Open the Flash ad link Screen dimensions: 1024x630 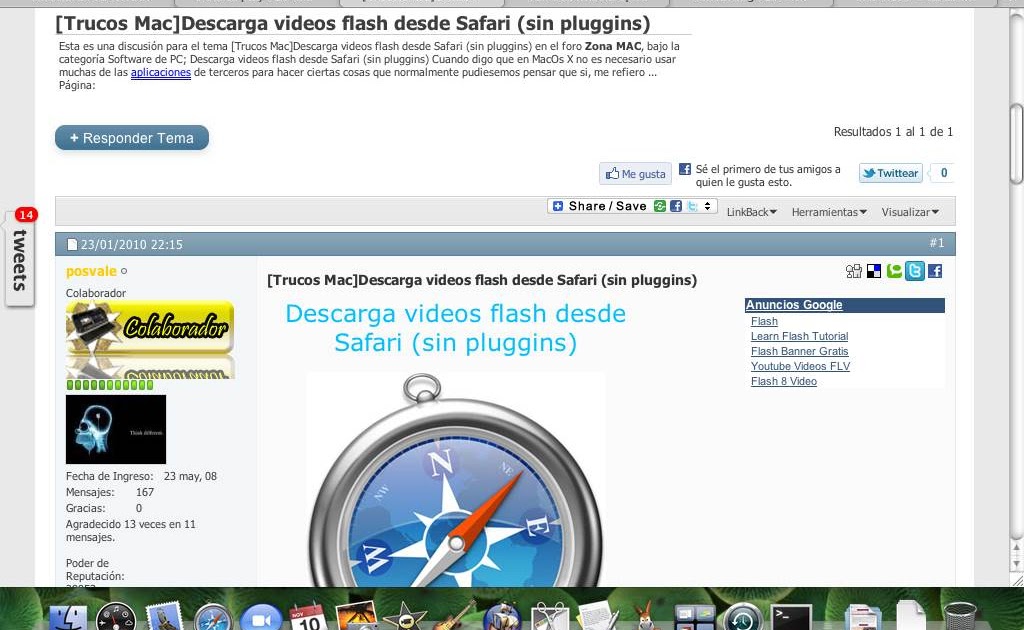tap(764, 321)
